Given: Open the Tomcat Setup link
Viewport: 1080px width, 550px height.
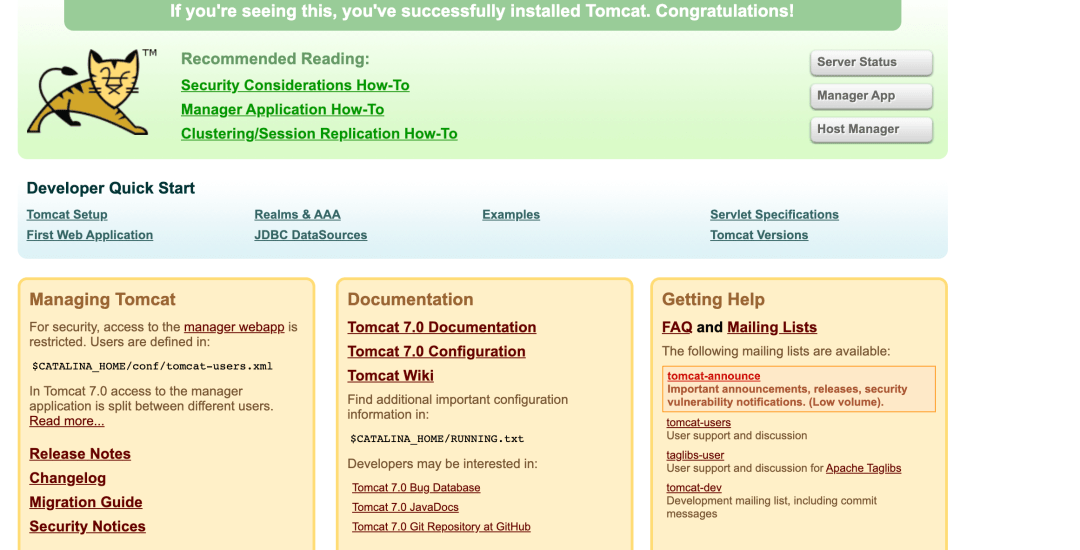Looking at the screenshot, I should [67, 215].
